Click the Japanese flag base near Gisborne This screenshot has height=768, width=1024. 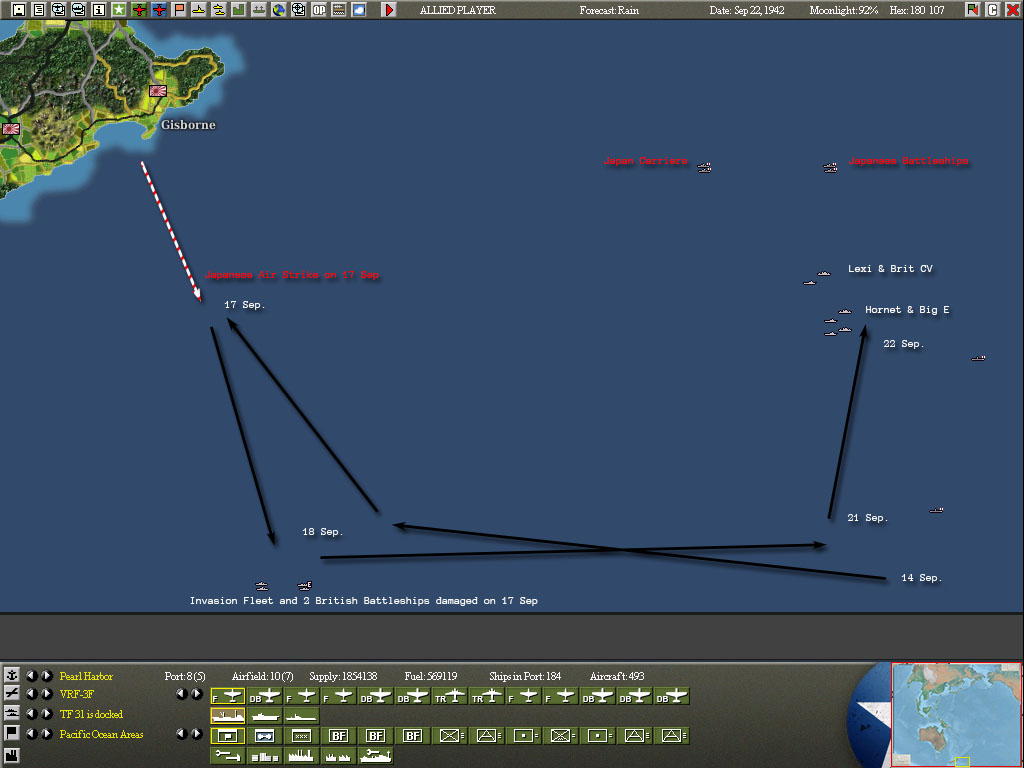coord(157,91)
